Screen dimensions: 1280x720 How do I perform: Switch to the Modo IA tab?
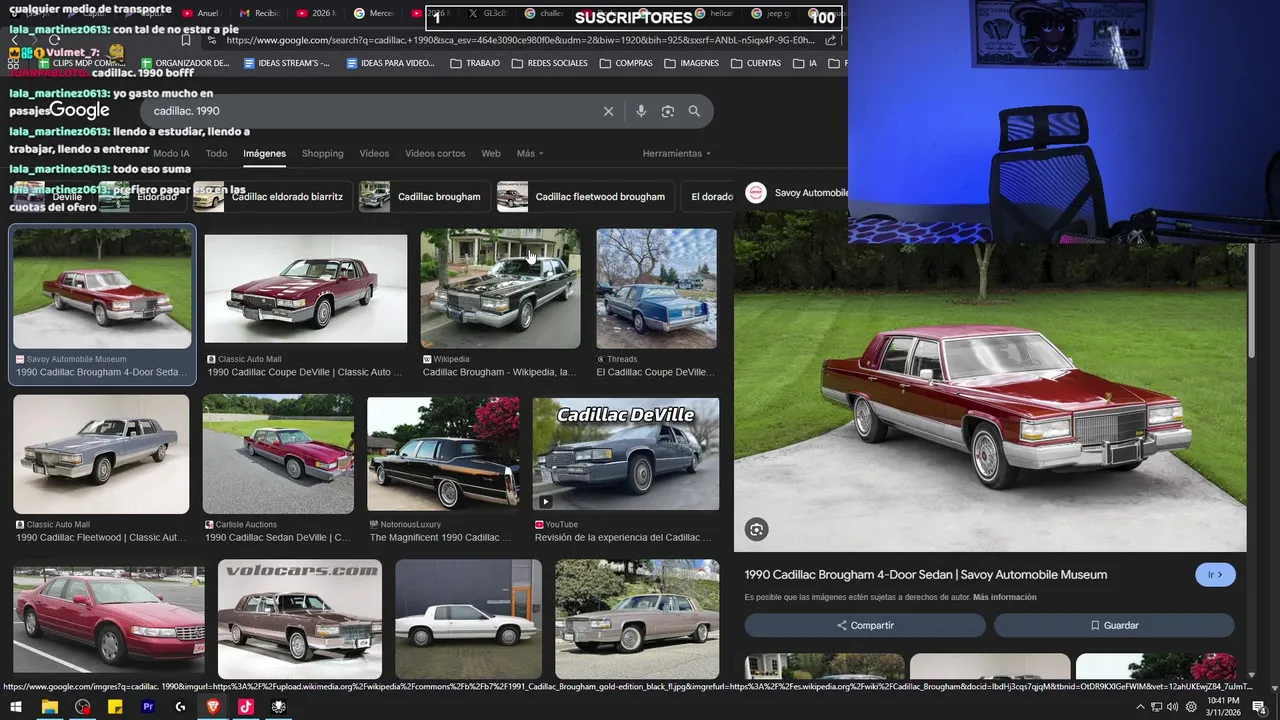coord(171,153)
